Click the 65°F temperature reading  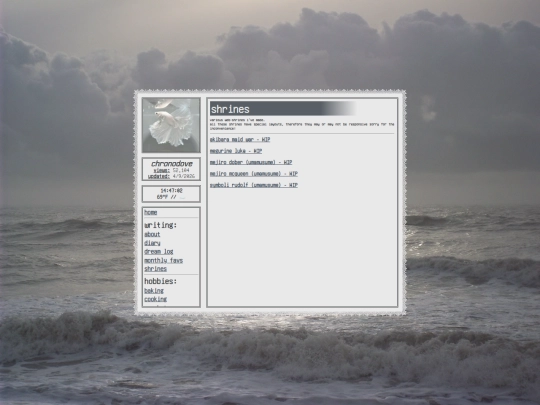pyautogui.click(x=163, y=197)
